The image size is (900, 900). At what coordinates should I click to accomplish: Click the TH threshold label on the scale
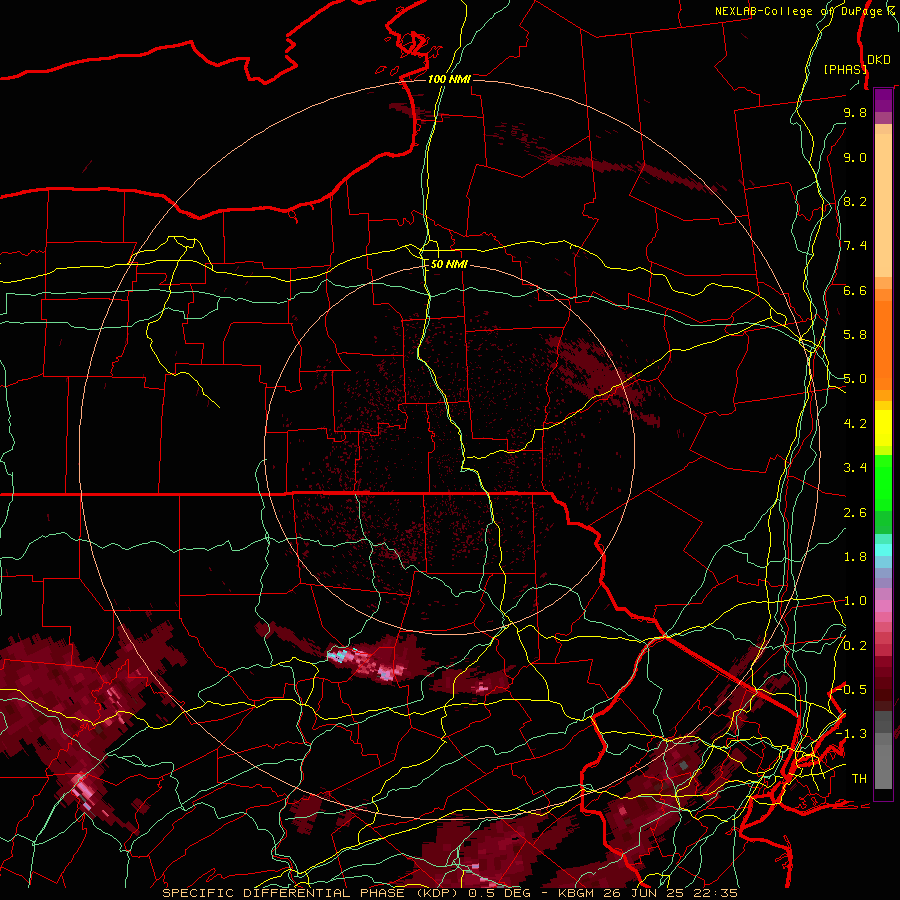click(x=859, y=779)
